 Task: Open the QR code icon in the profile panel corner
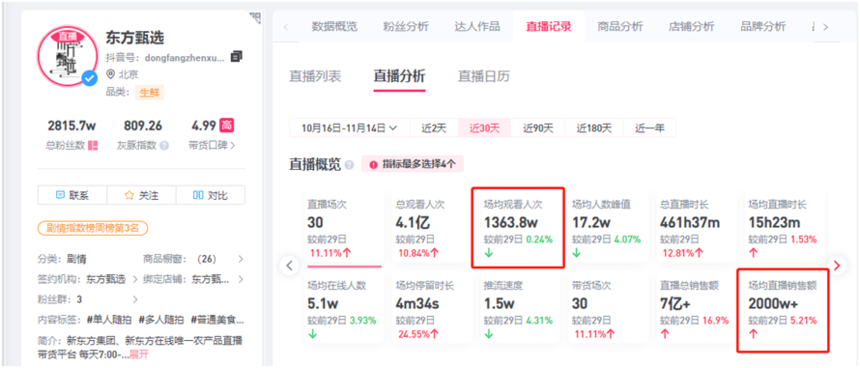pos(255,18)
